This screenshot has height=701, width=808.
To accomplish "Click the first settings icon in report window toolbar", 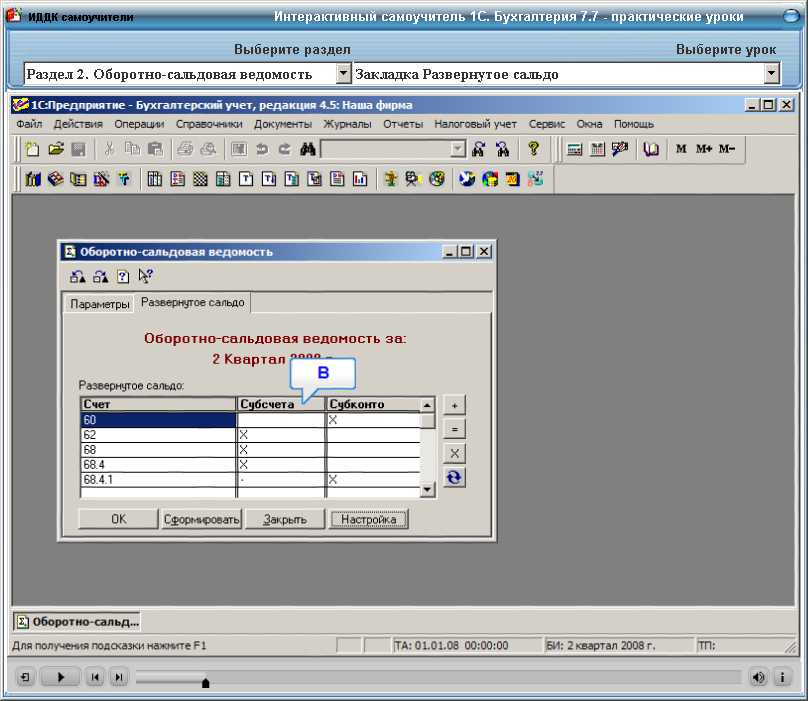I will click(78, 277).
